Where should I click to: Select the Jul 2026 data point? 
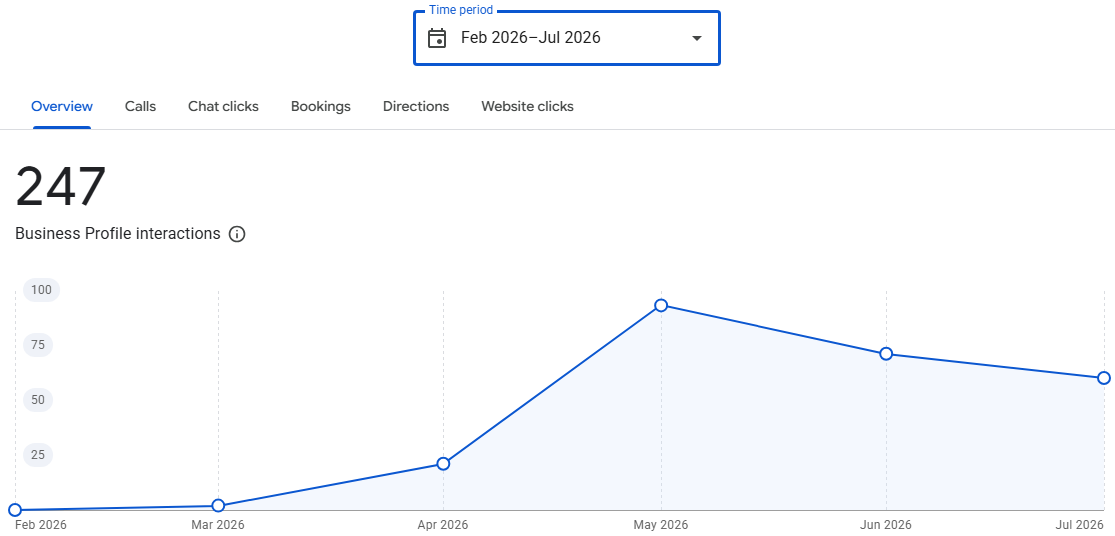tap(1104, 377)
